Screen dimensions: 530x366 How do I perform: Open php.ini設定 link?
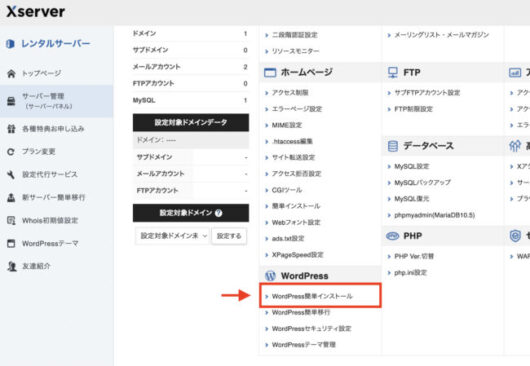[410, 273]
